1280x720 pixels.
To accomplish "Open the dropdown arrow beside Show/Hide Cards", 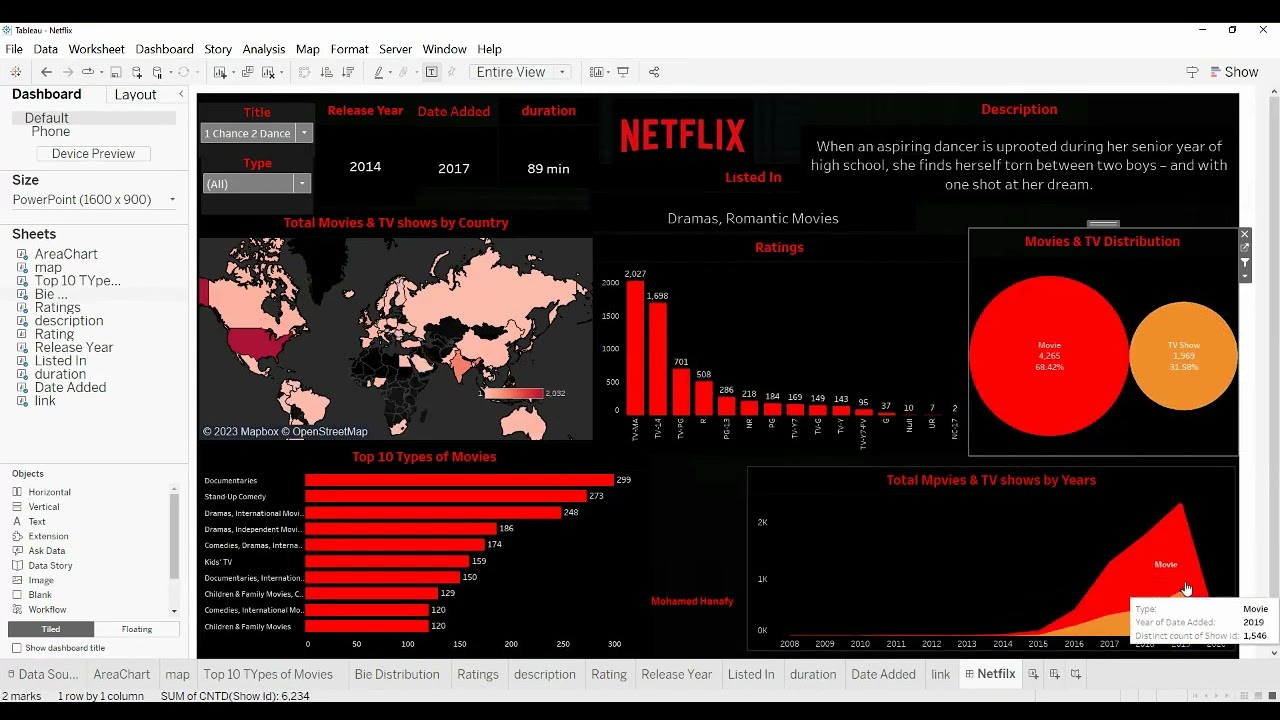I will coord(607,72).
